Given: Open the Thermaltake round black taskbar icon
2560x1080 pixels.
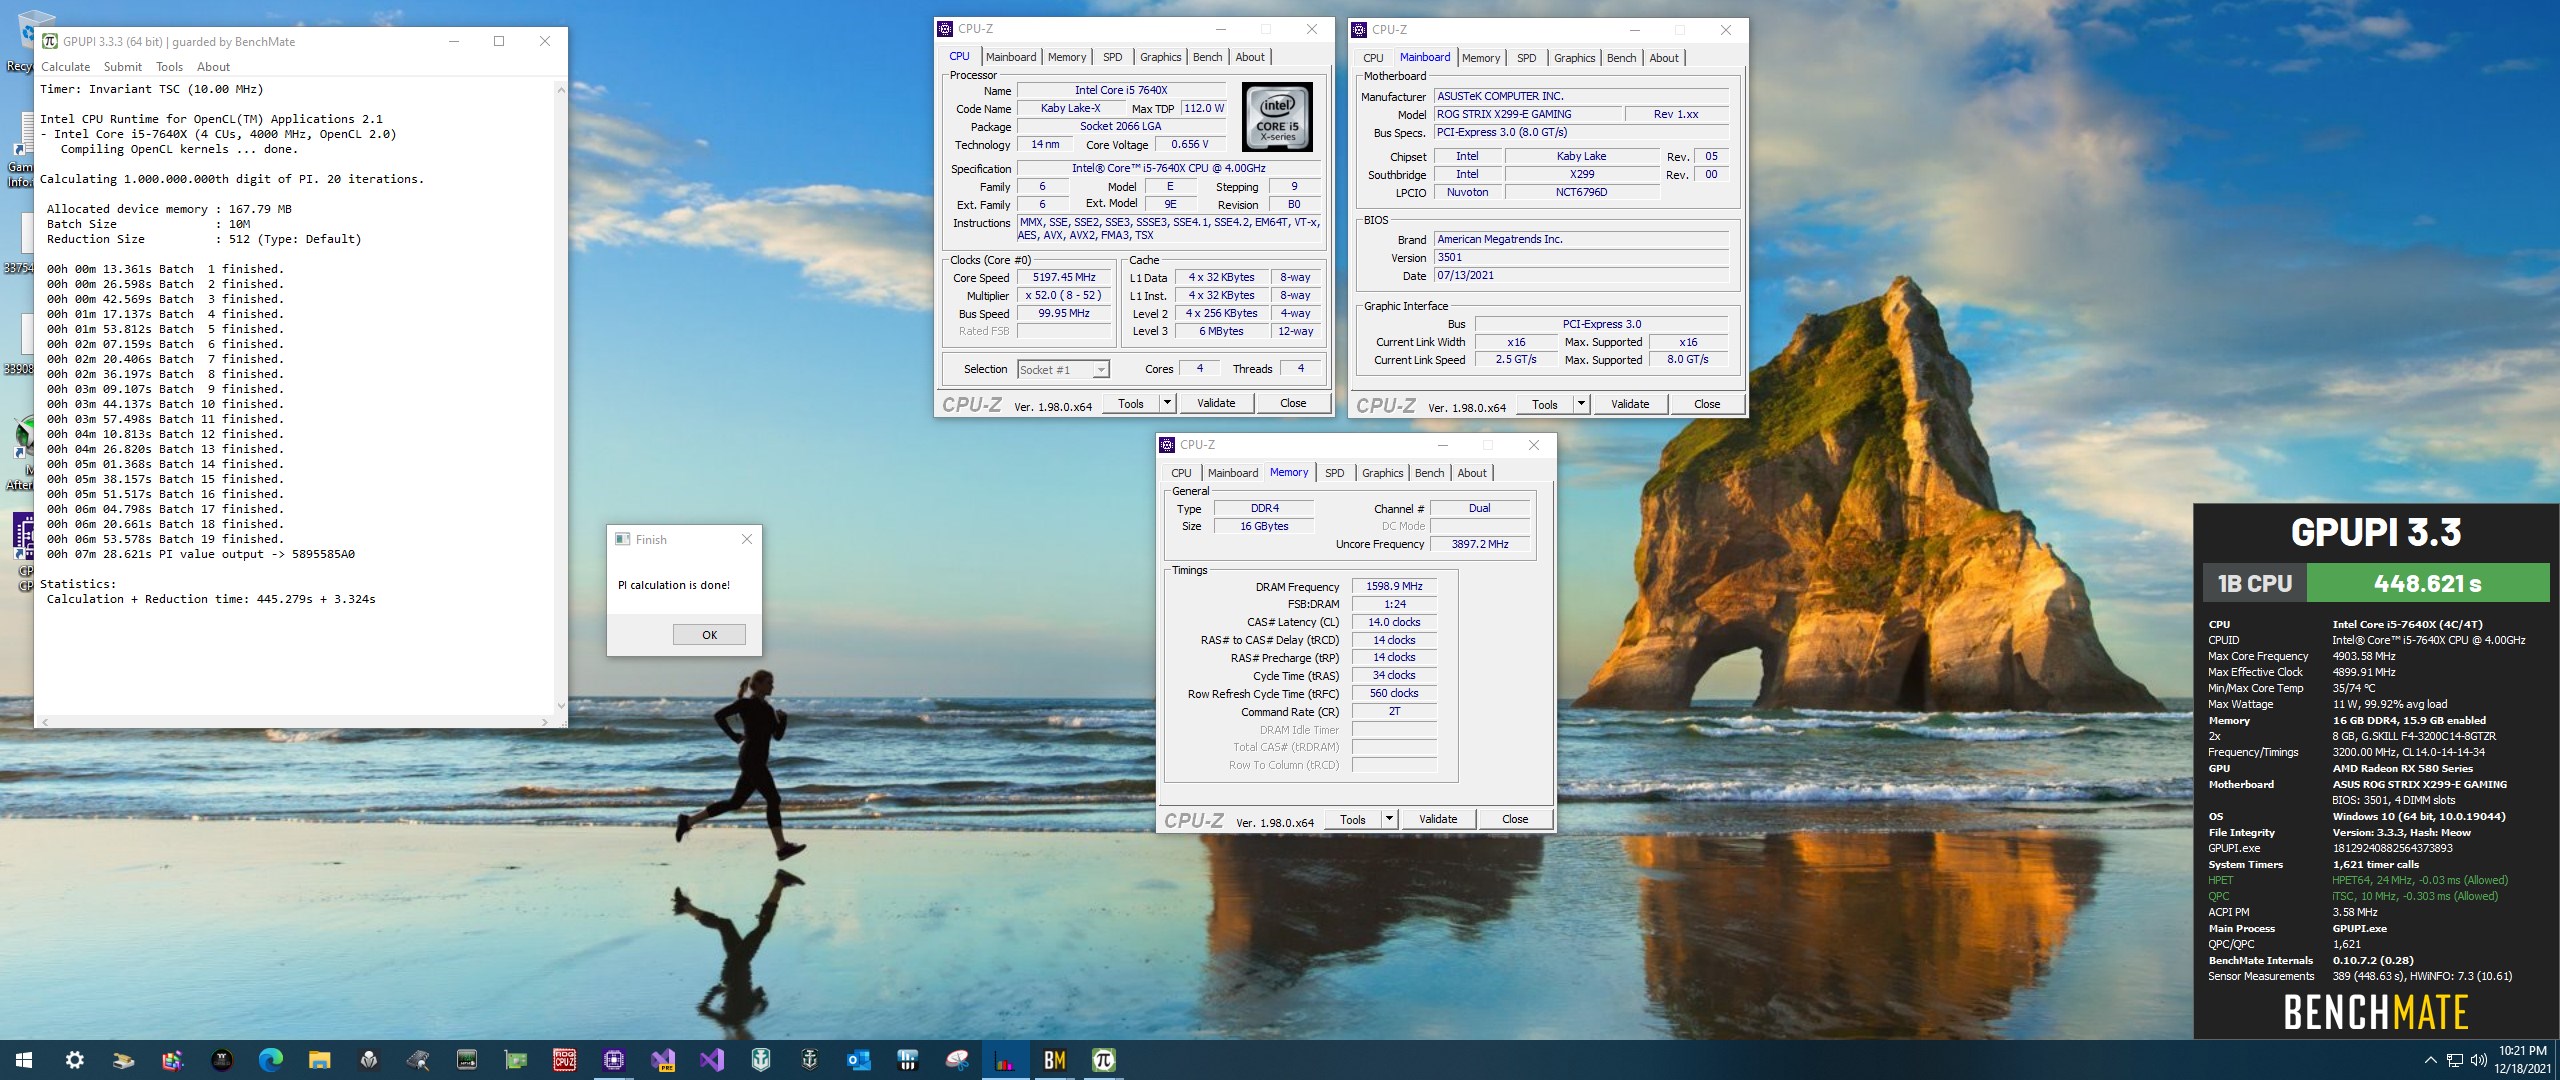Looking at the screenshot, I should (221, 1060).
